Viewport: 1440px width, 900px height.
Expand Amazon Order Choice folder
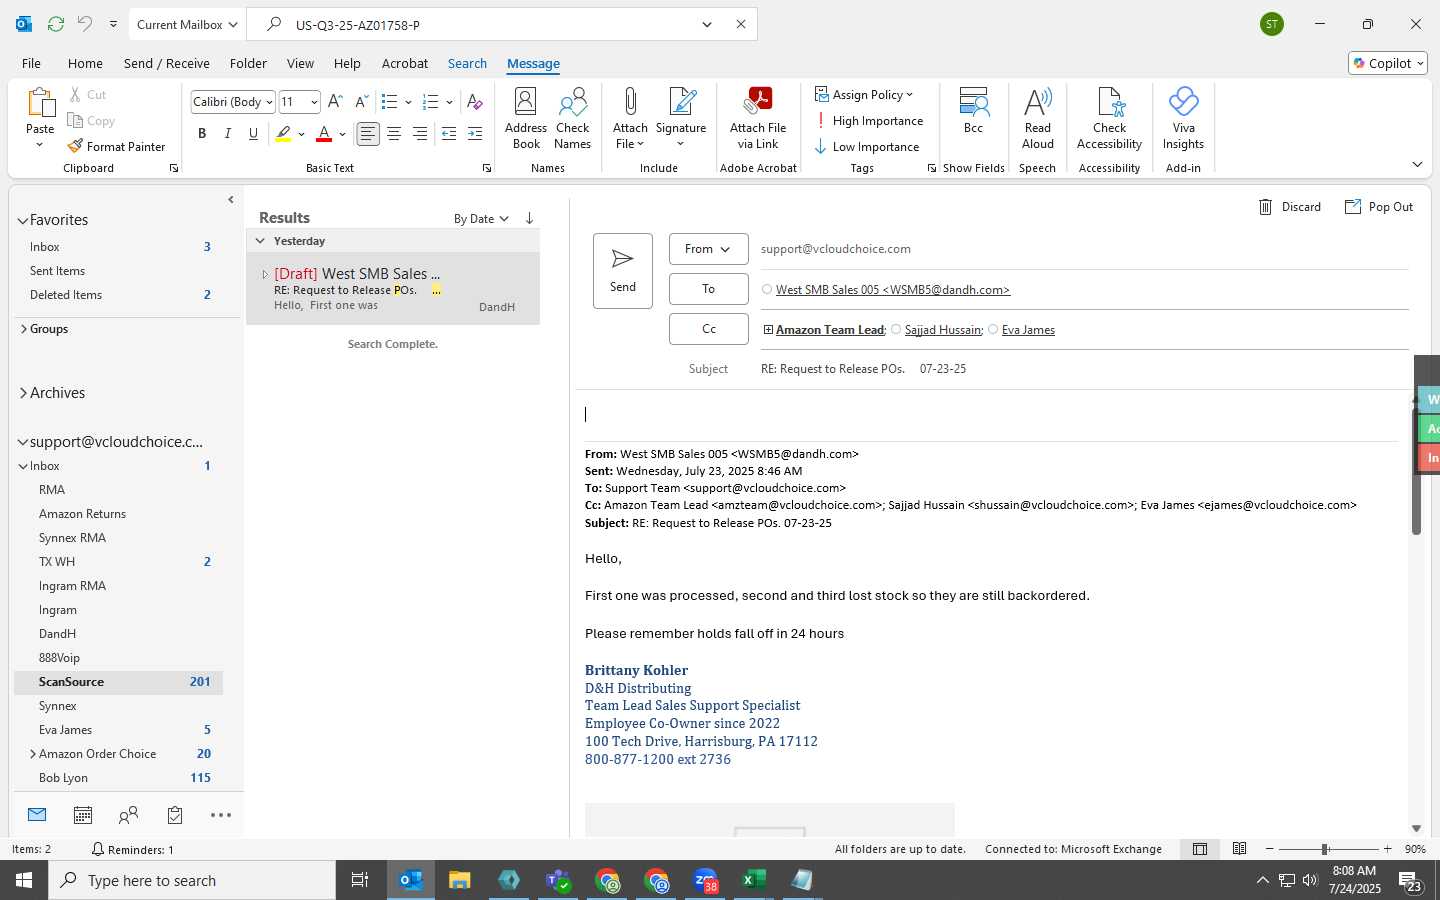(33, 754)
